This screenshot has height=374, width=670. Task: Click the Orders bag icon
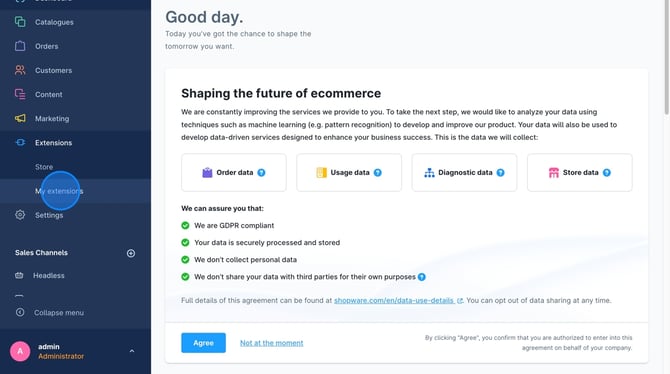pyautogui.click(x=20, y=46)
